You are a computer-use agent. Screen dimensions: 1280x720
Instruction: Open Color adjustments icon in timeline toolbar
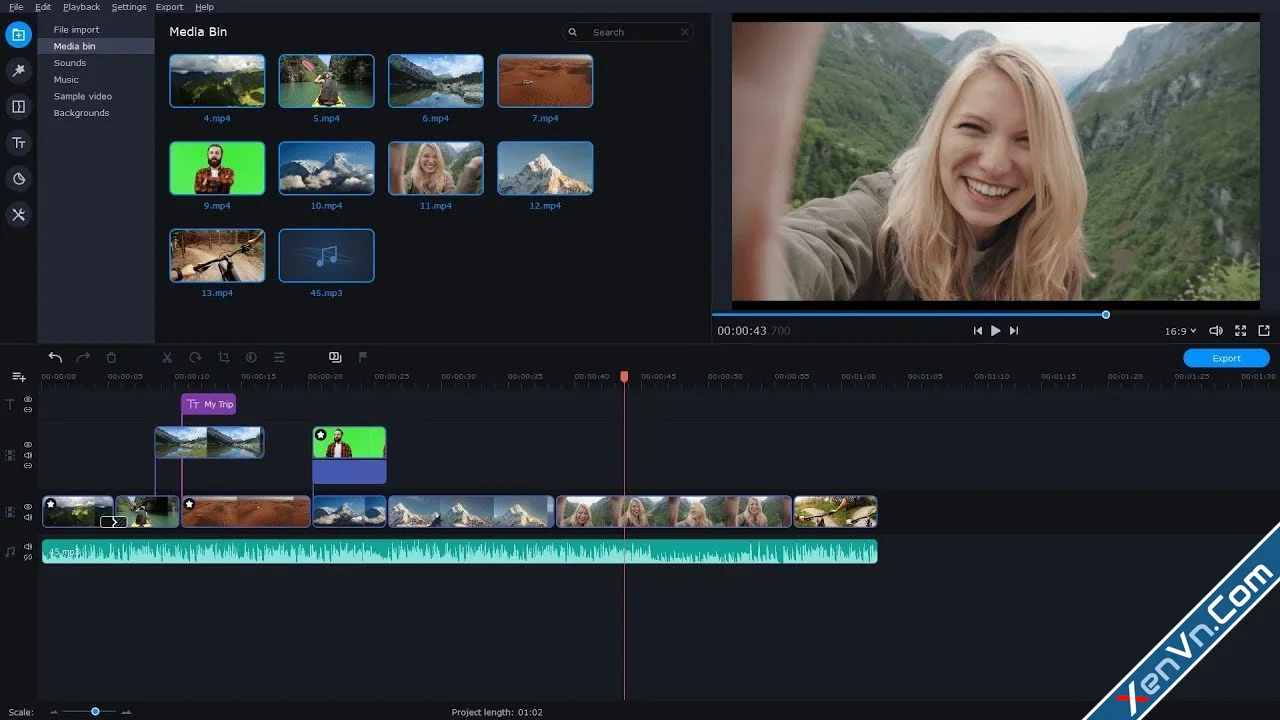pos(251,357)
